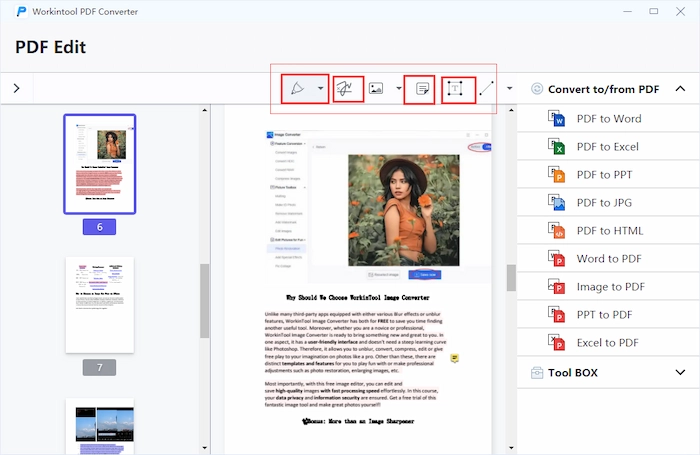The image size is (700, 455).
Task: Expand the Tool BOX section
Action: 680,372
